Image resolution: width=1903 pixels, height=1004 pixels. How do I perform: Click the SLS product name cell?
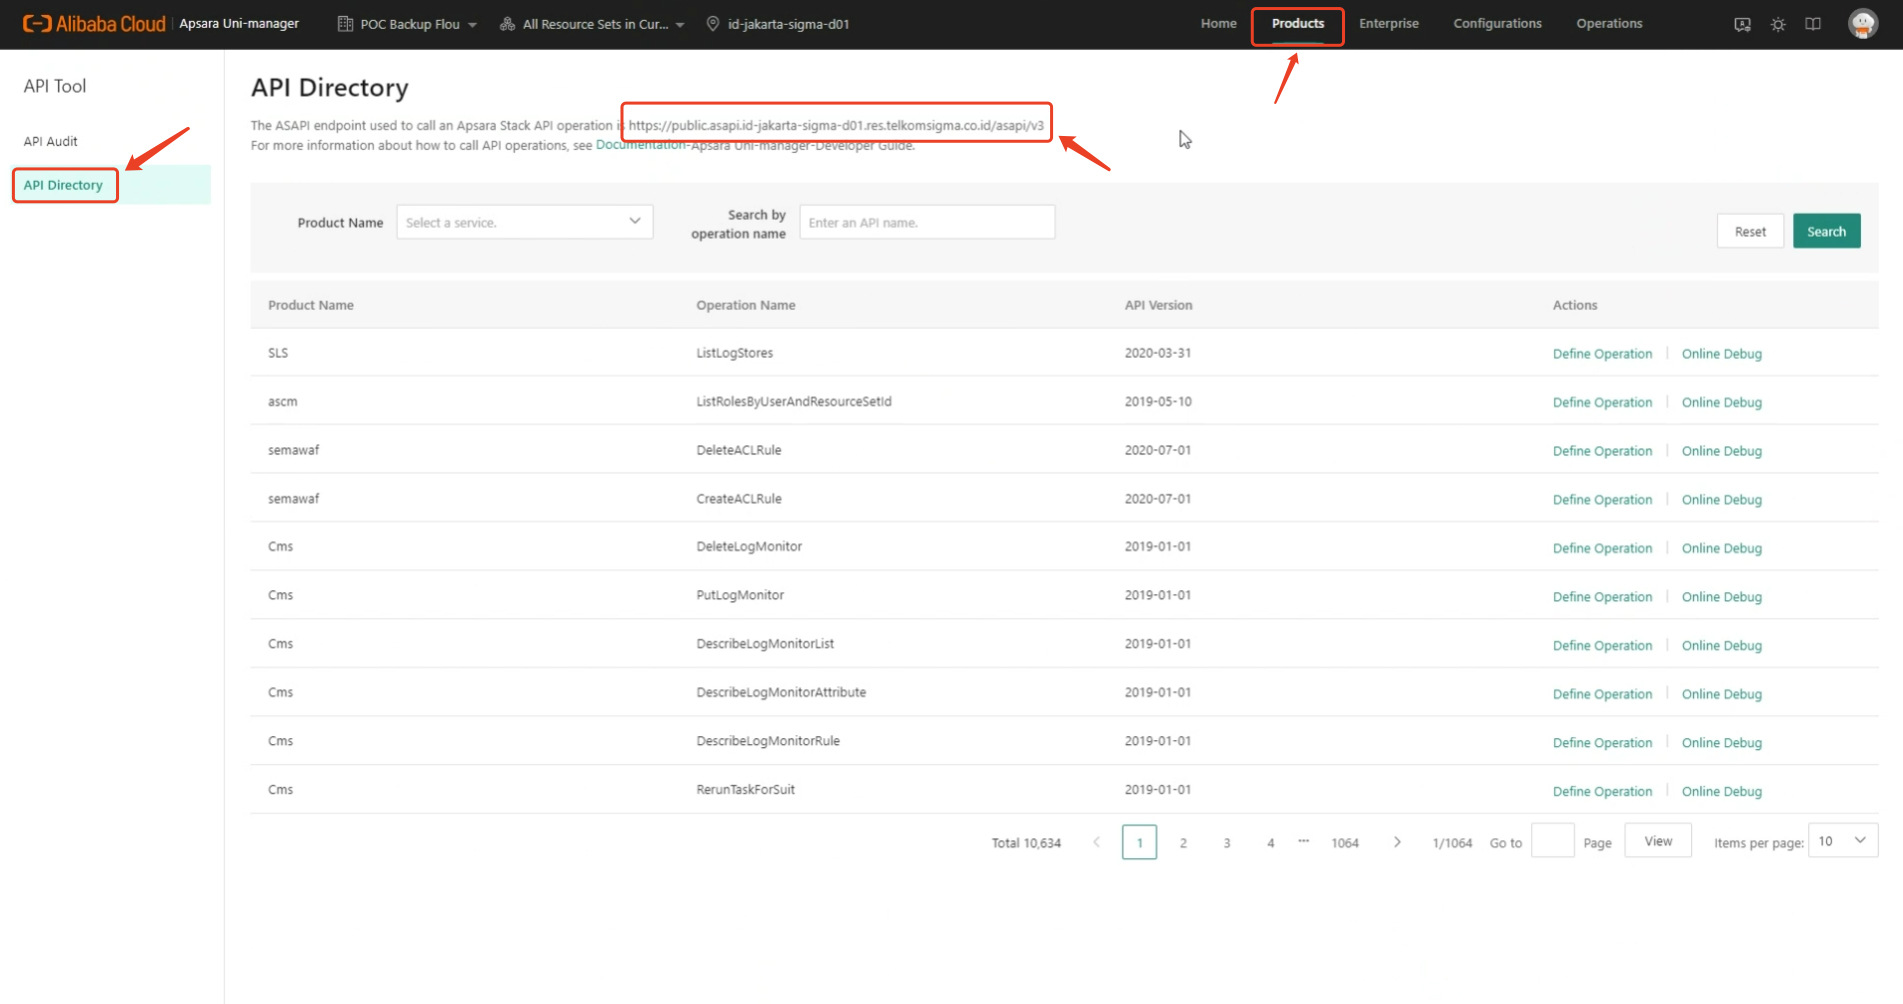tap(278, 353)
